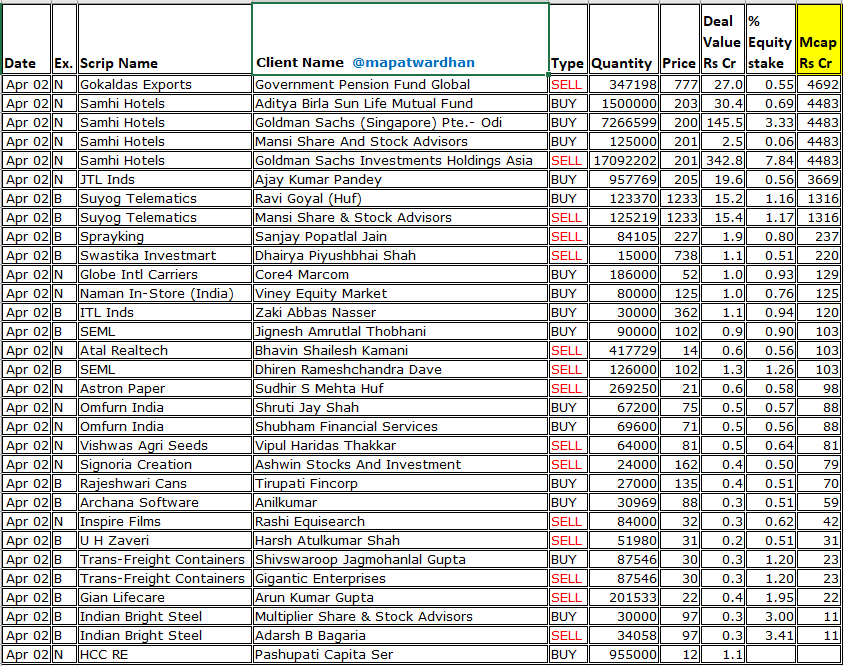Viewport: 843px width, 666px height.
Task: Select Viney Equity Market cell
Action: (400, 293)
